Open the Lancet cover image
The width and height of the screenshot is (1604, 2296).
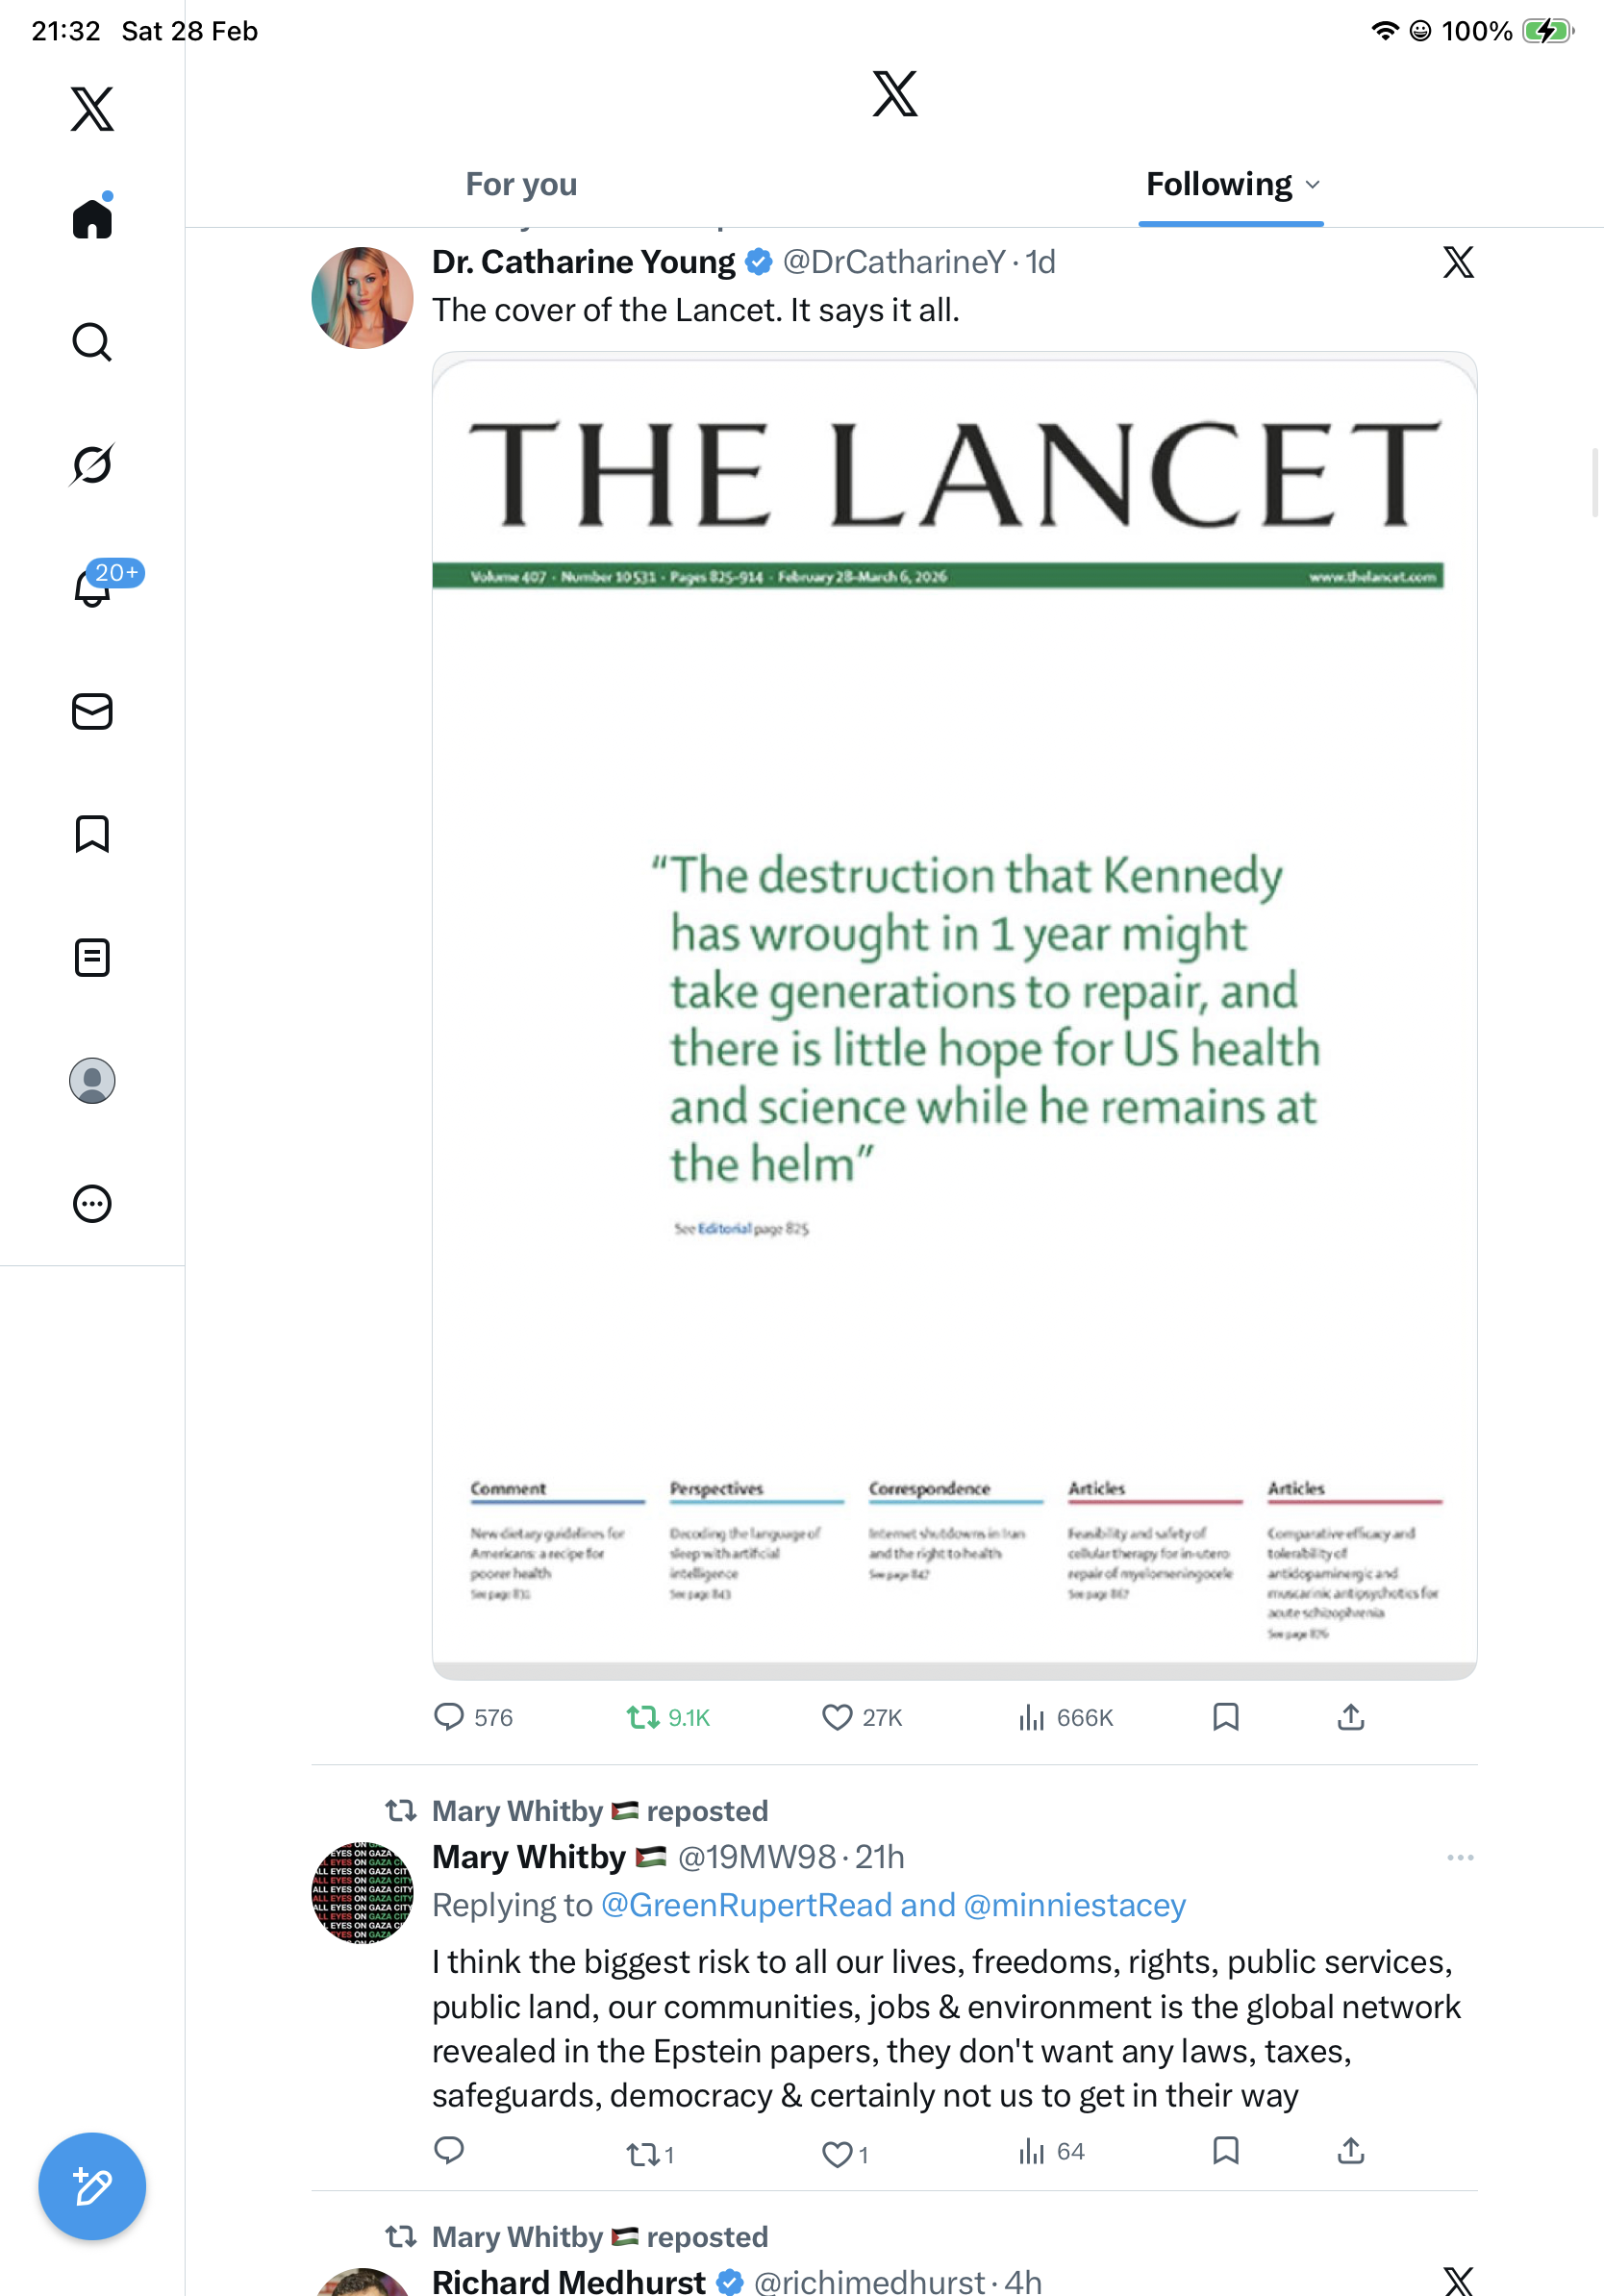point(954,1014)
